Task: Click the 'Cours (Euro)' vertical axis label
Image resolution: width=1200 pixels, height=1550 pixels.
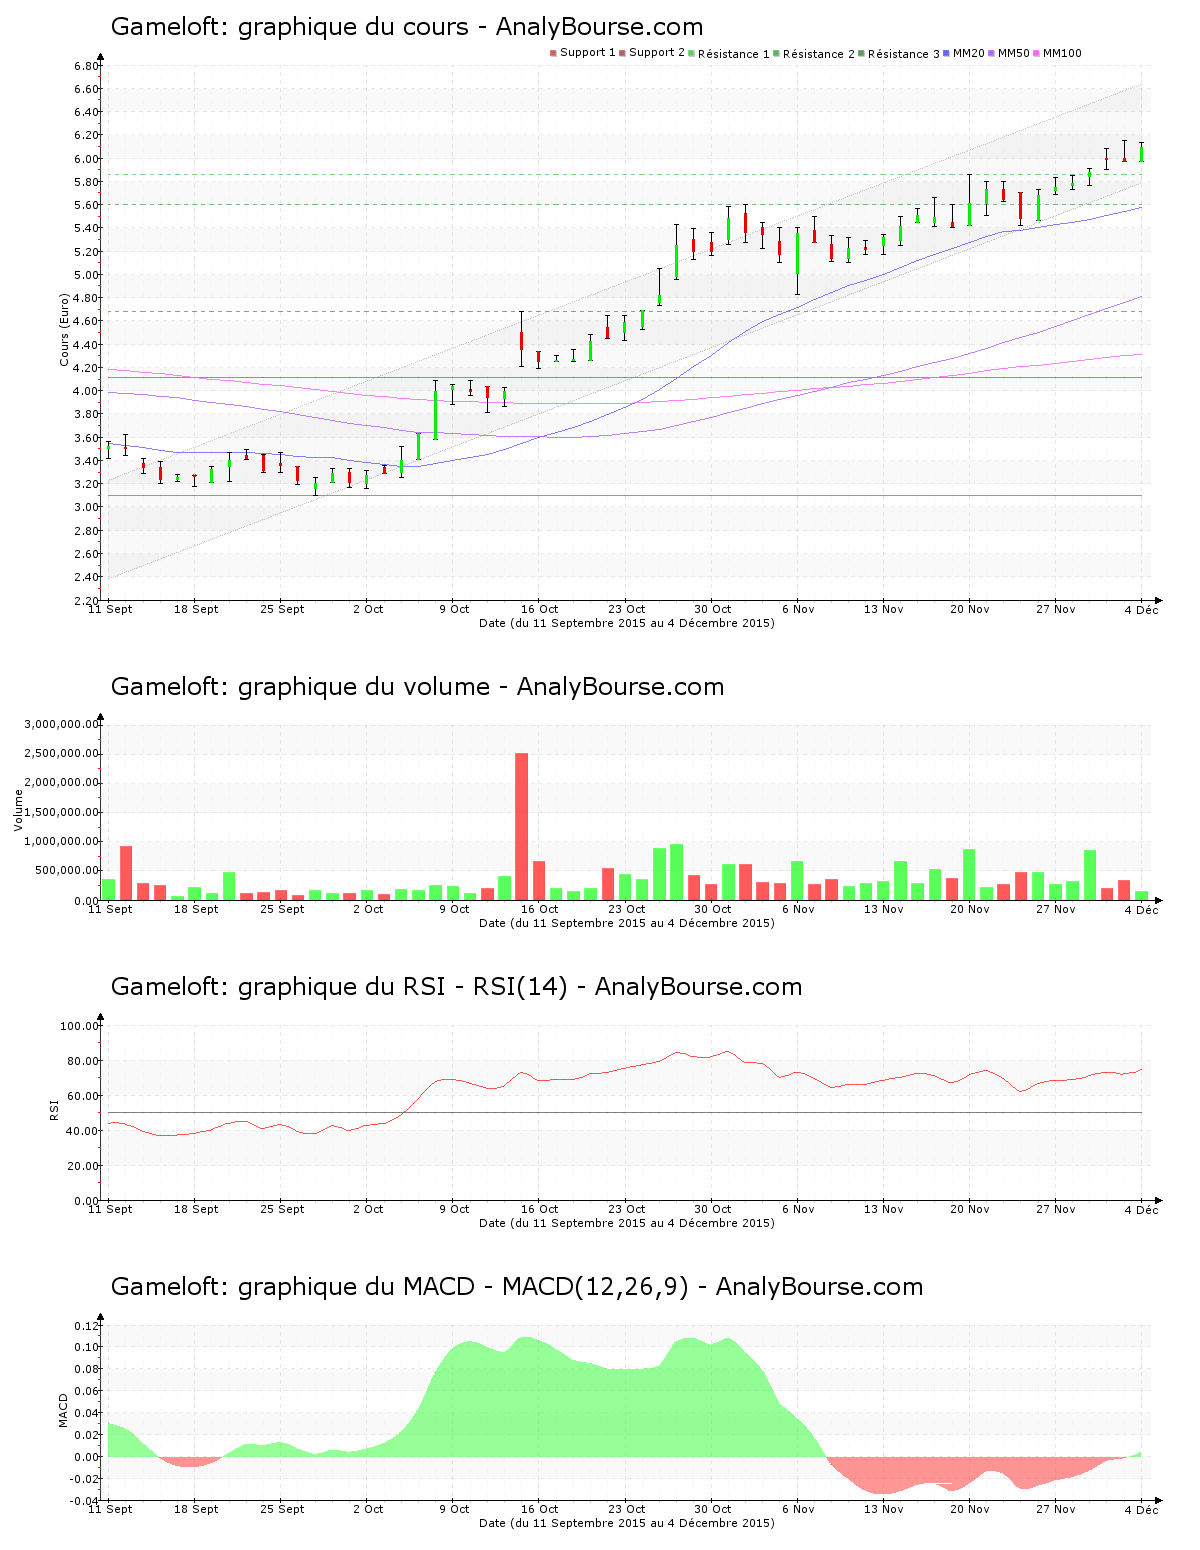Action: (x=64, y=330)
